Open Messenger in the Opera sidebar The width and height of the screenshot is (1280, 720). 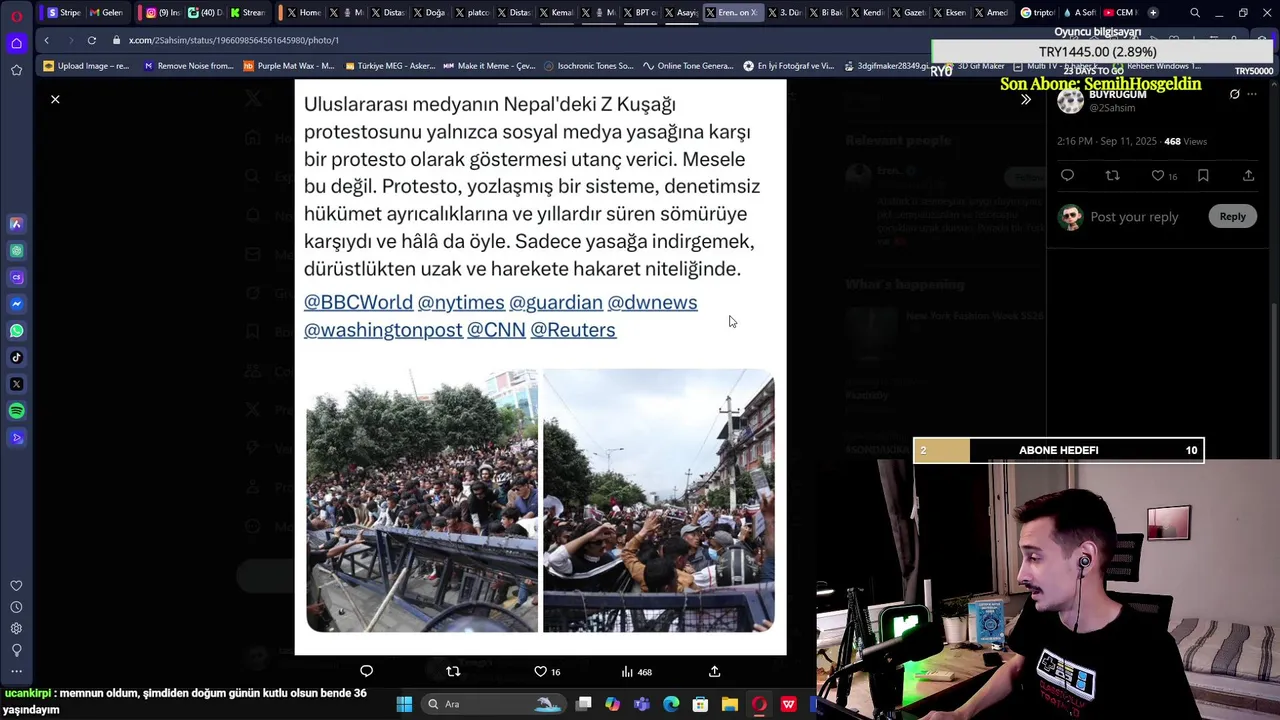point(16,304)
